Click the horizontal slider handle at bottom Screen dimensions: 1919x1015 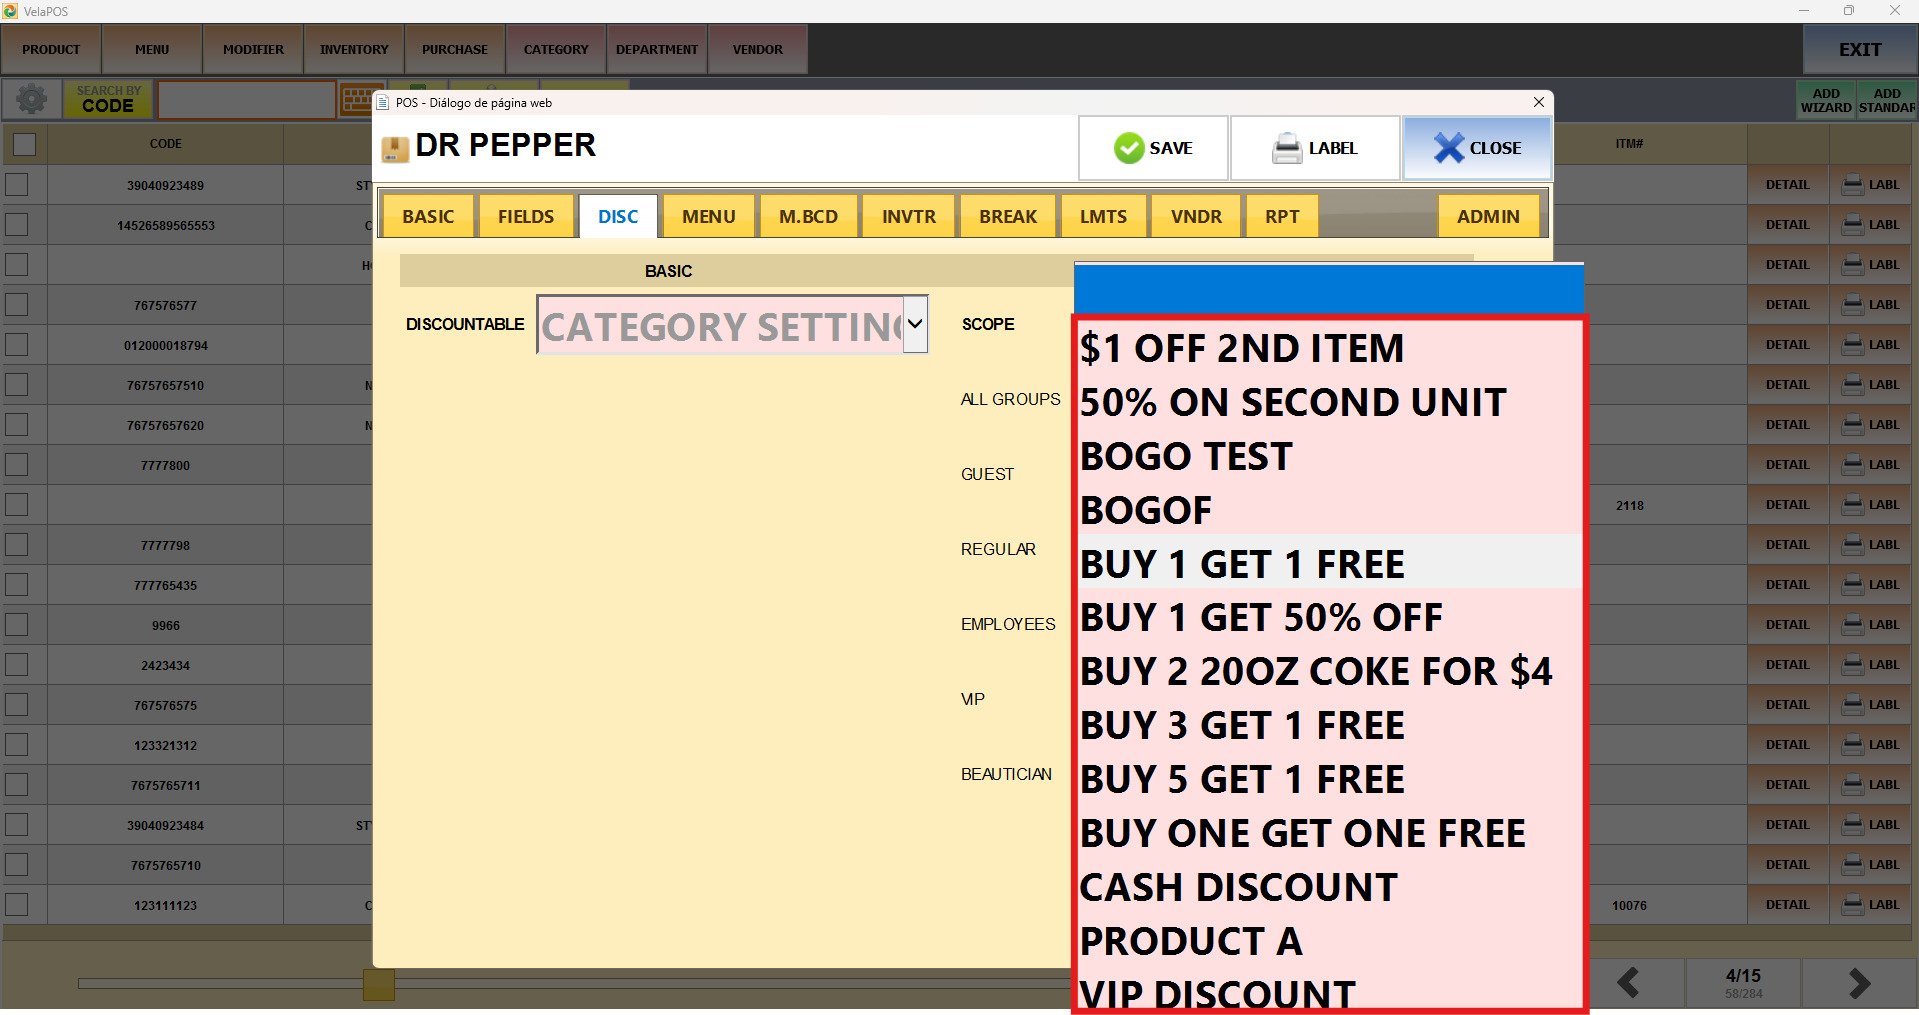pos(378,984)
